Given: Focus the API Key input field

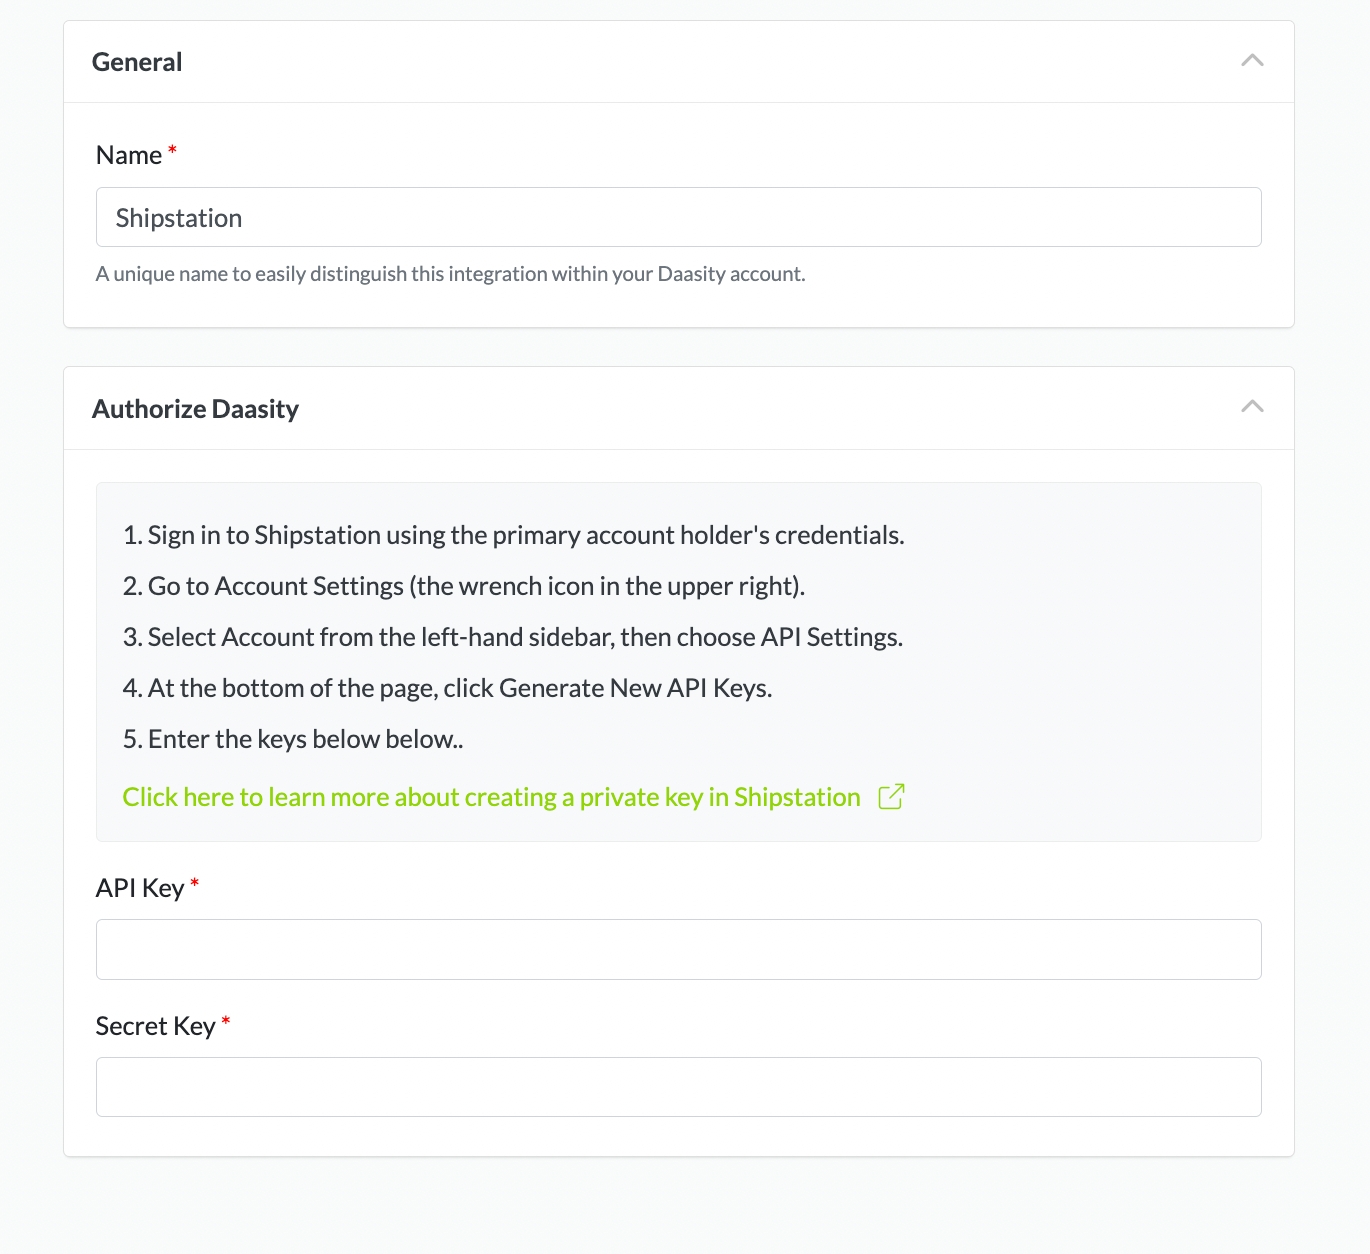Looking at the screenshot, I should point(678,949).
